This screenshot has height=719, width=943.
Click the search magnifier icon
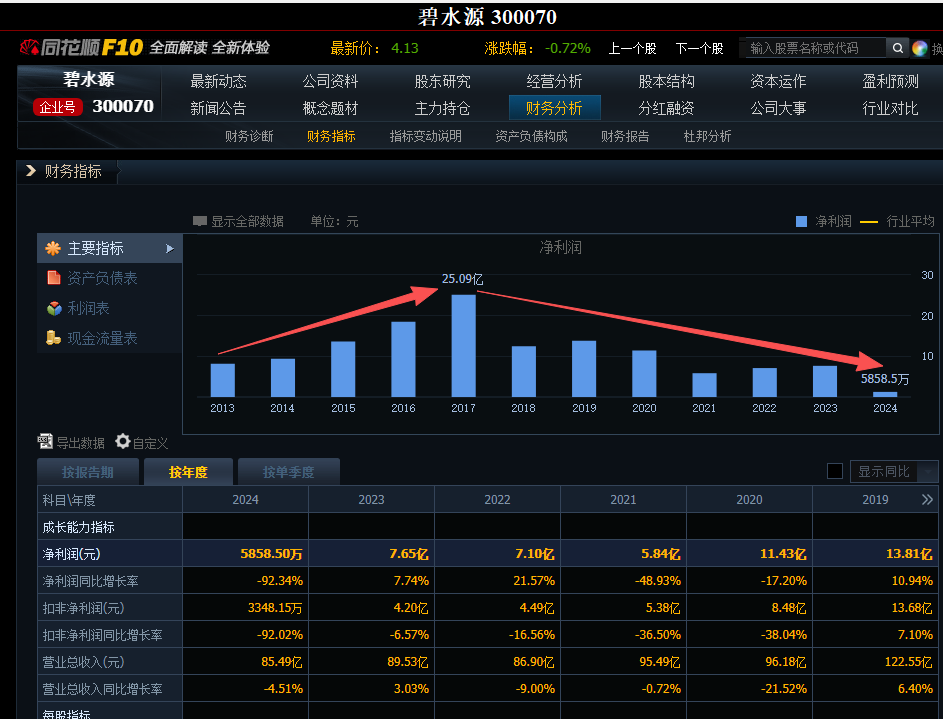click(897, 48)
